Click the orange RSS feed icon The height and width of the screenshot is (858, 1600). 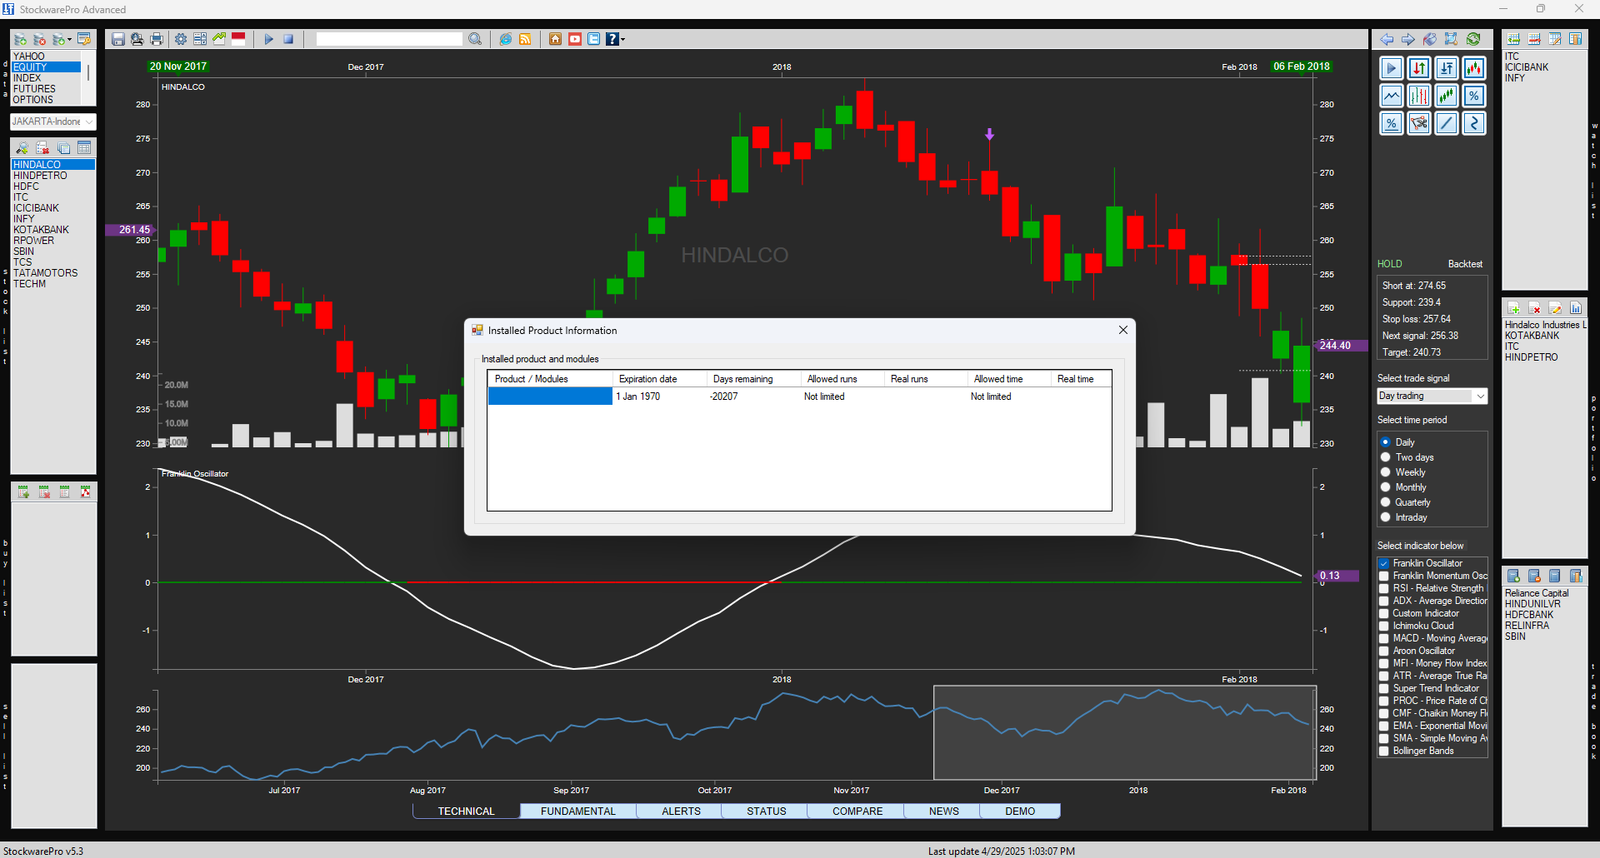[525, 39]
